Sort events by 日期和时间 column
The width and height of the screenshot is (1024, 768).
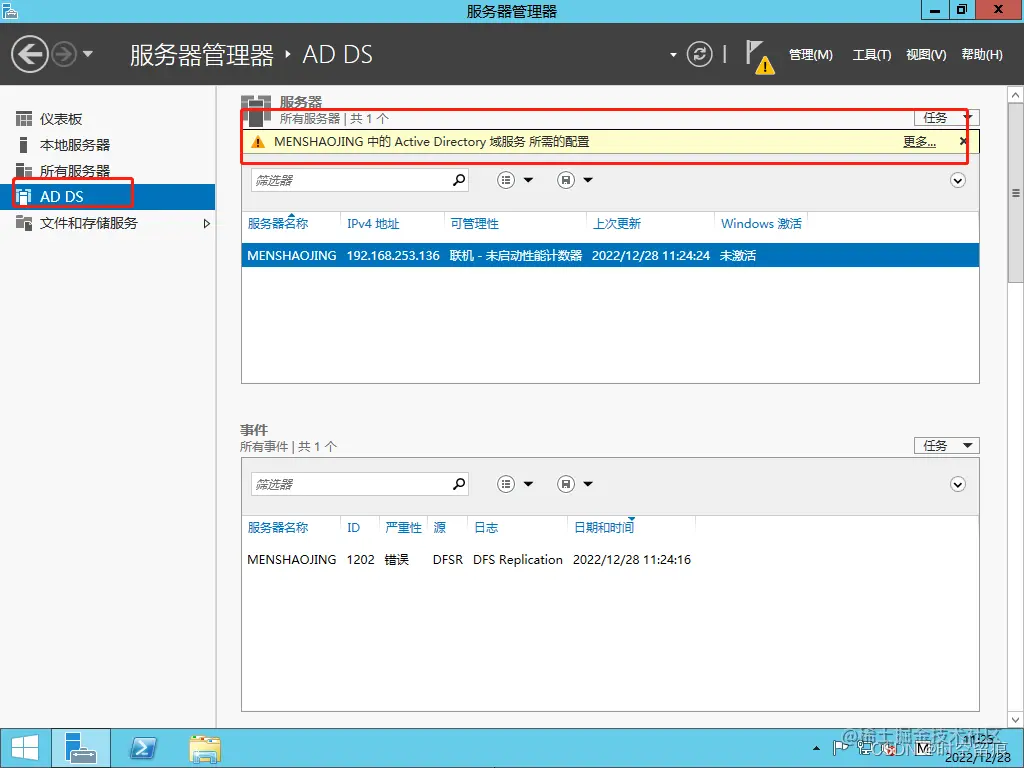point(604,528)
